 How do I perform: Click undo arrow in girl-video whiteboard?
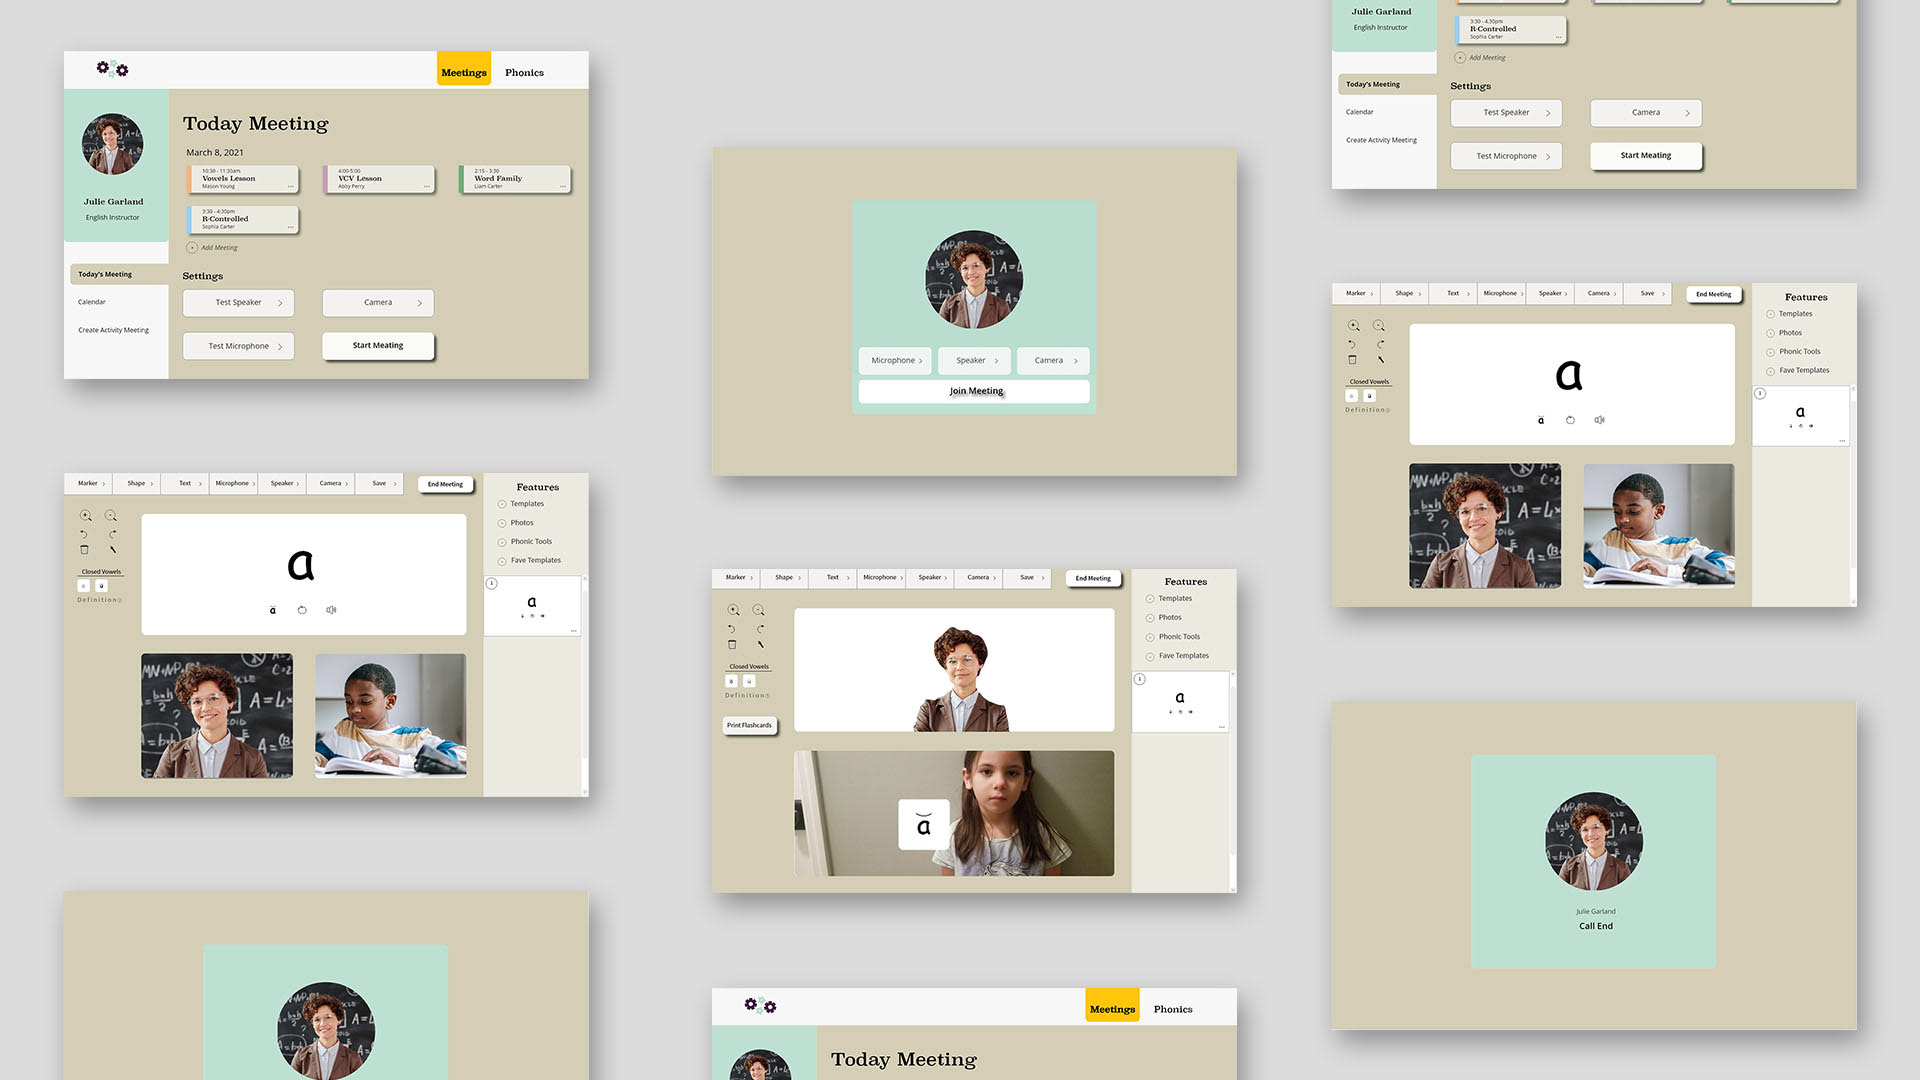pyautogui.click(x=731, y=629)
